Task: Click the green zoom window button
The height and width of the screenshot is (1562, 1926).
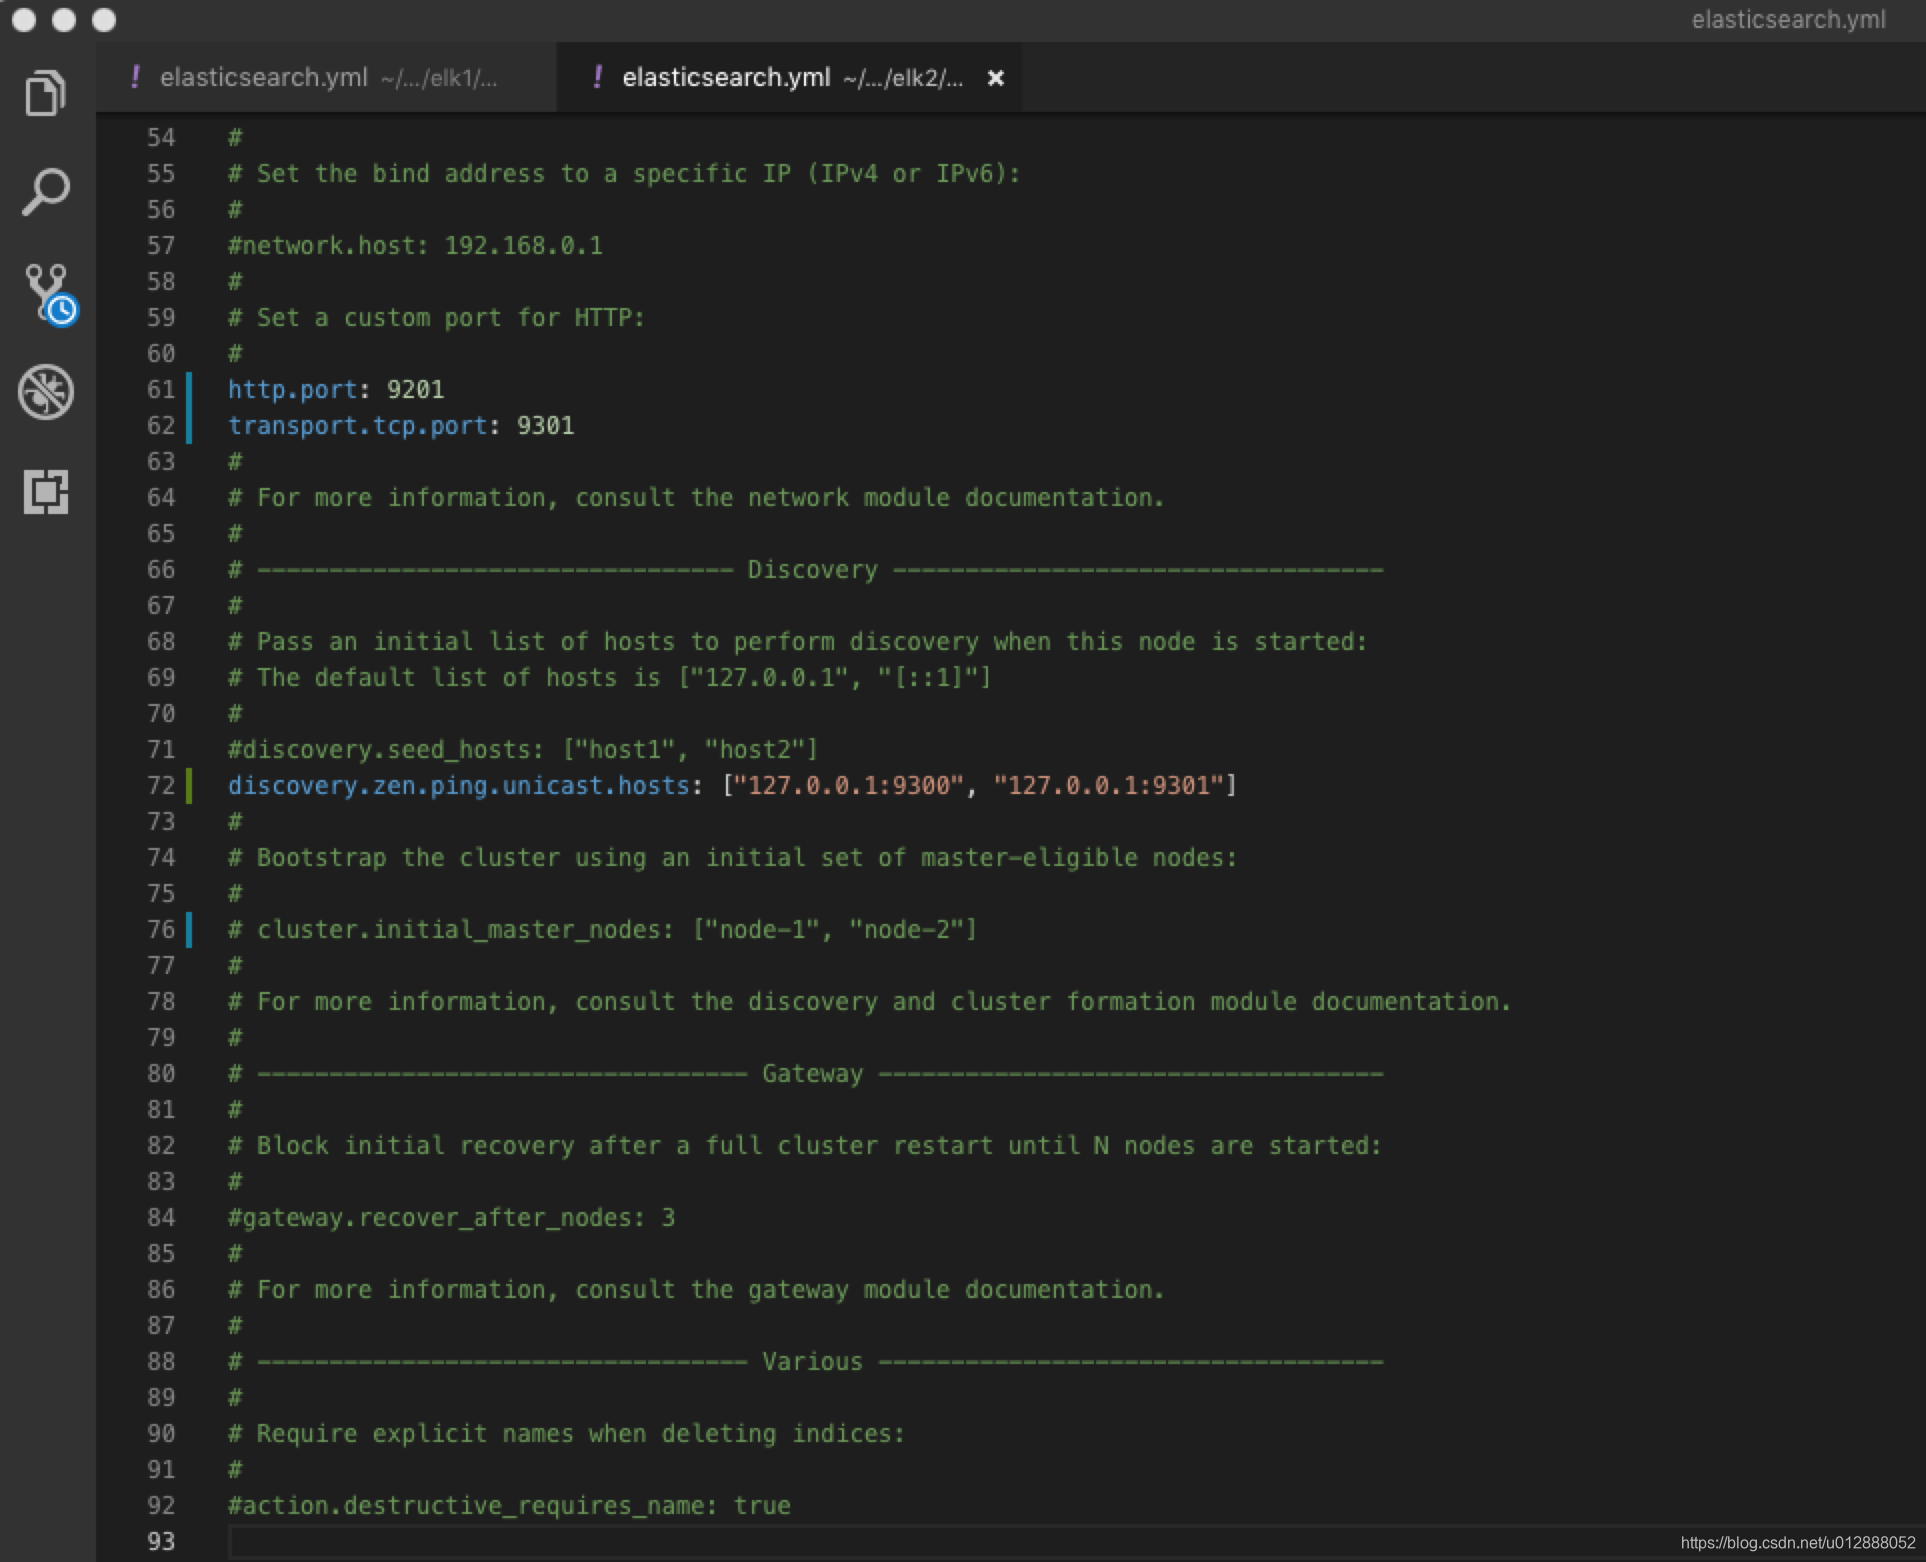Action: [x=104, y=20]
